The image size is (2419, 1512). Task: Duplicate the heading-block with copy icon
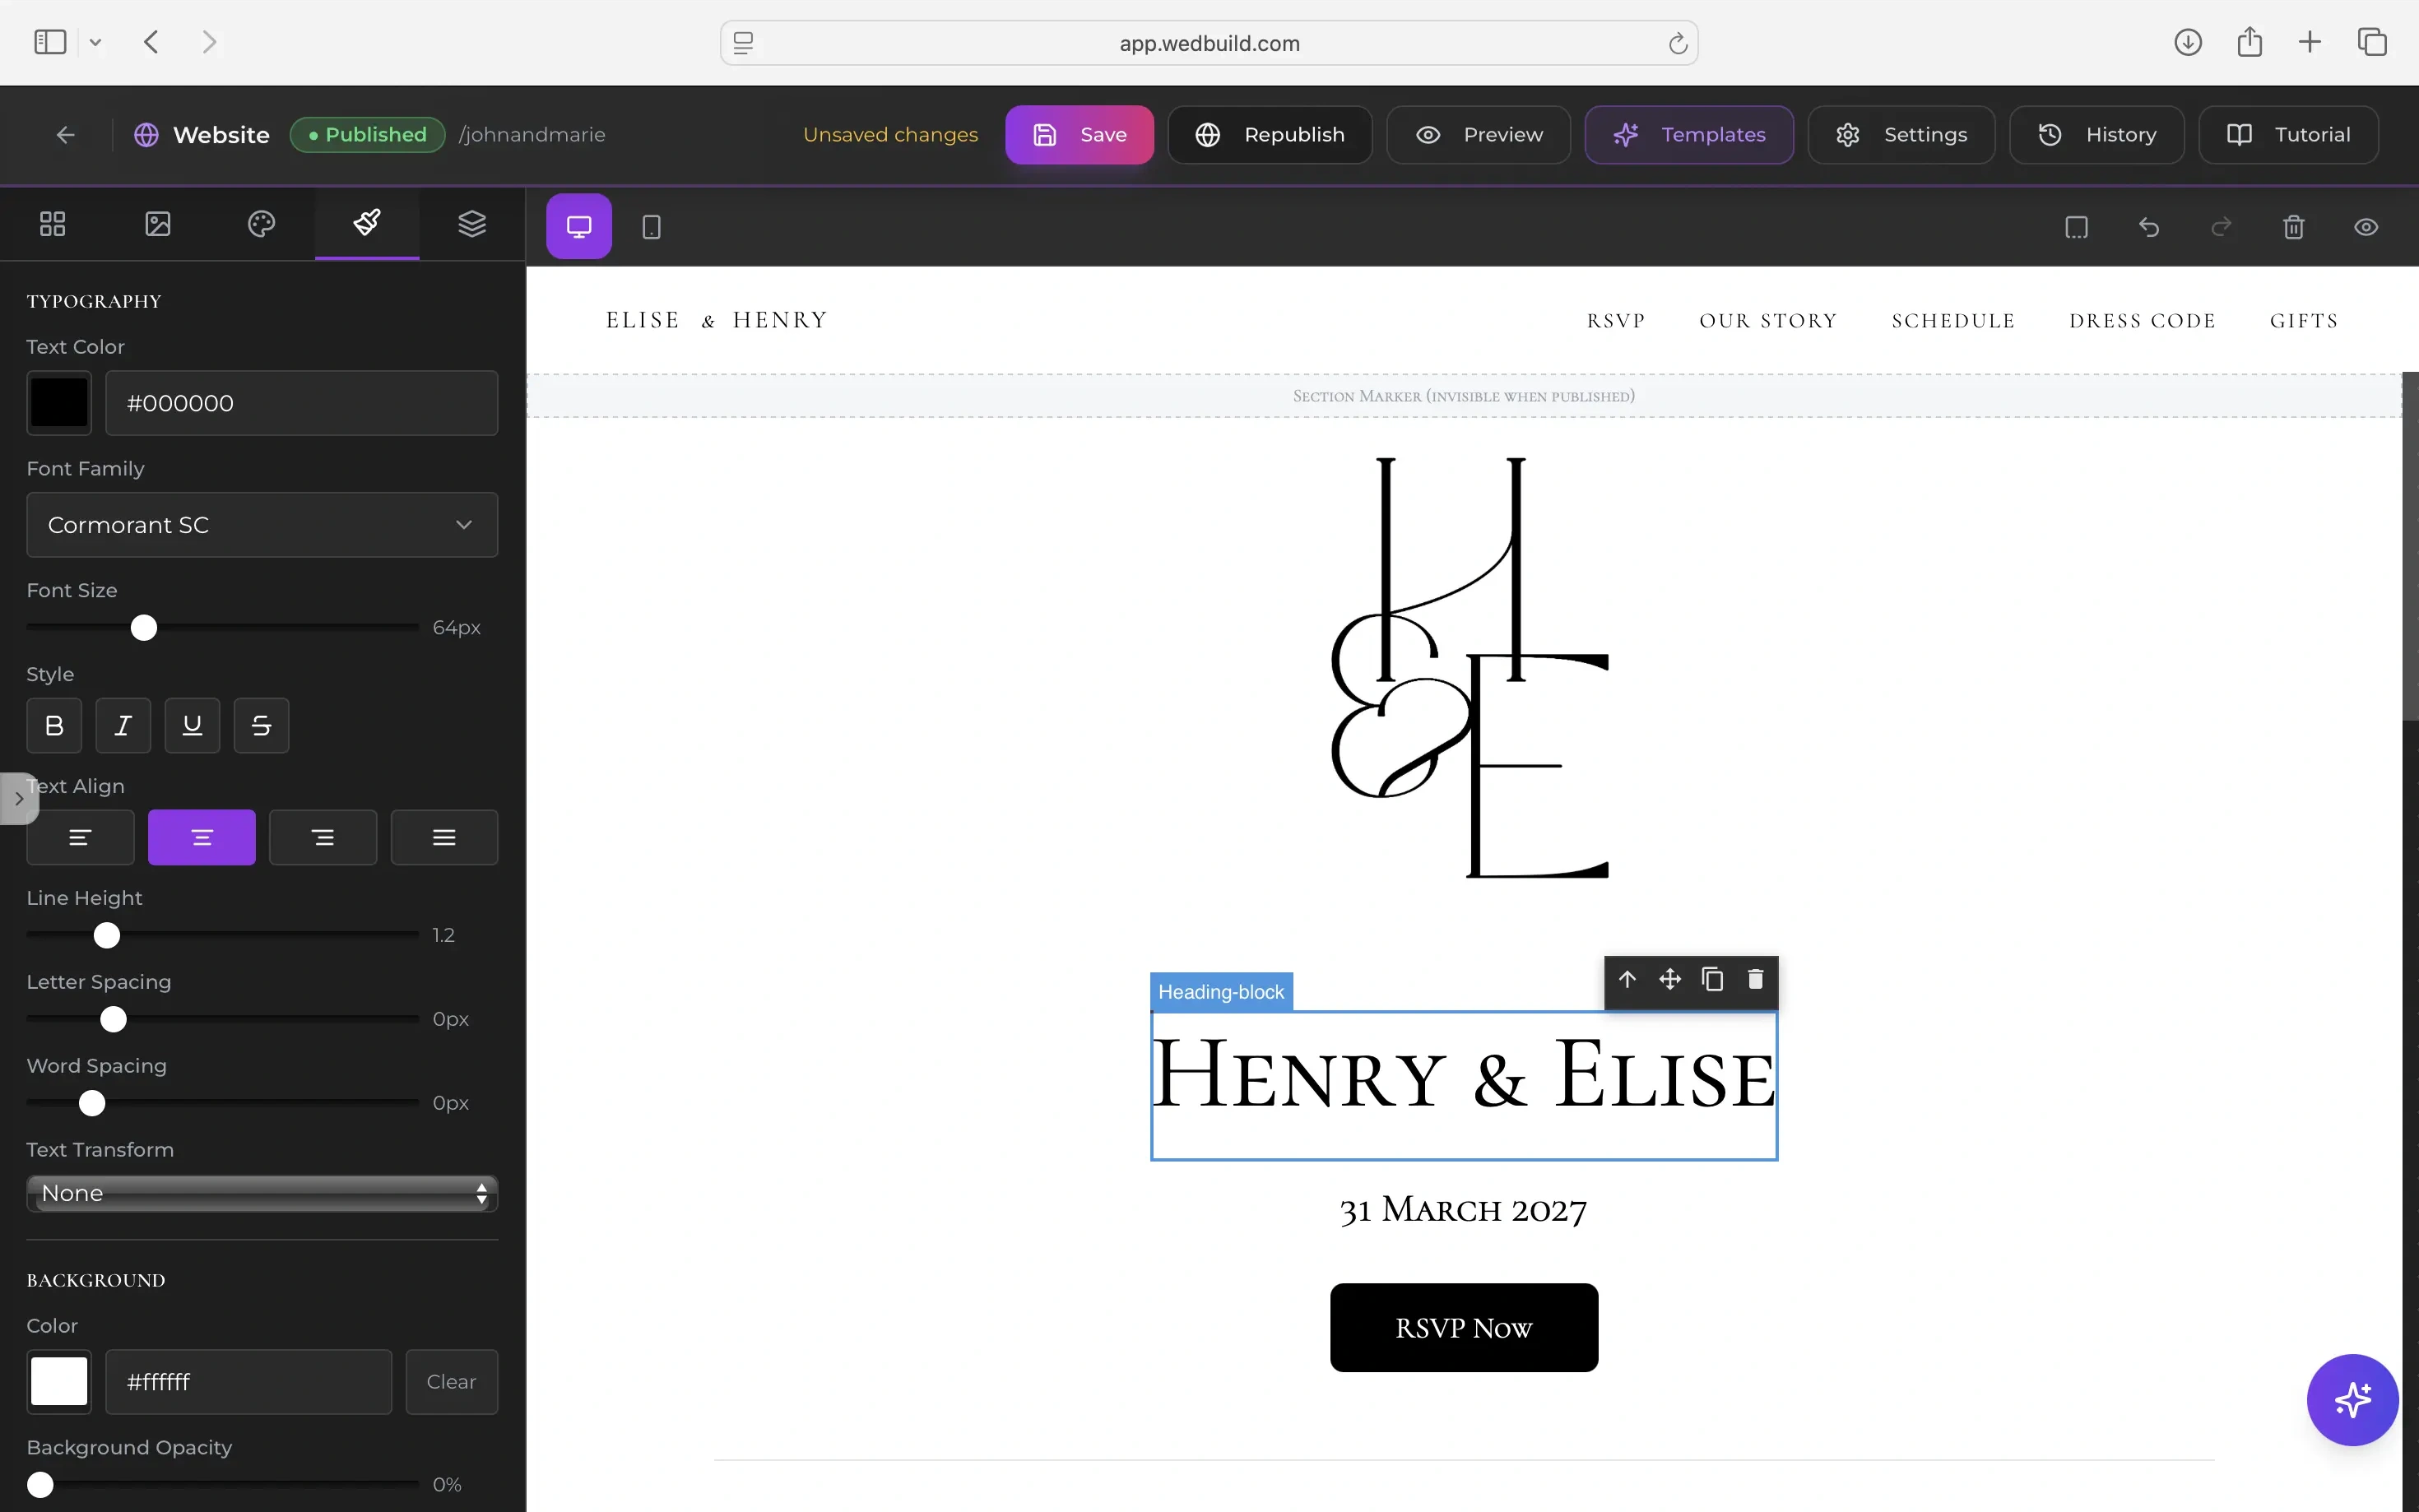click(1712, 979)
